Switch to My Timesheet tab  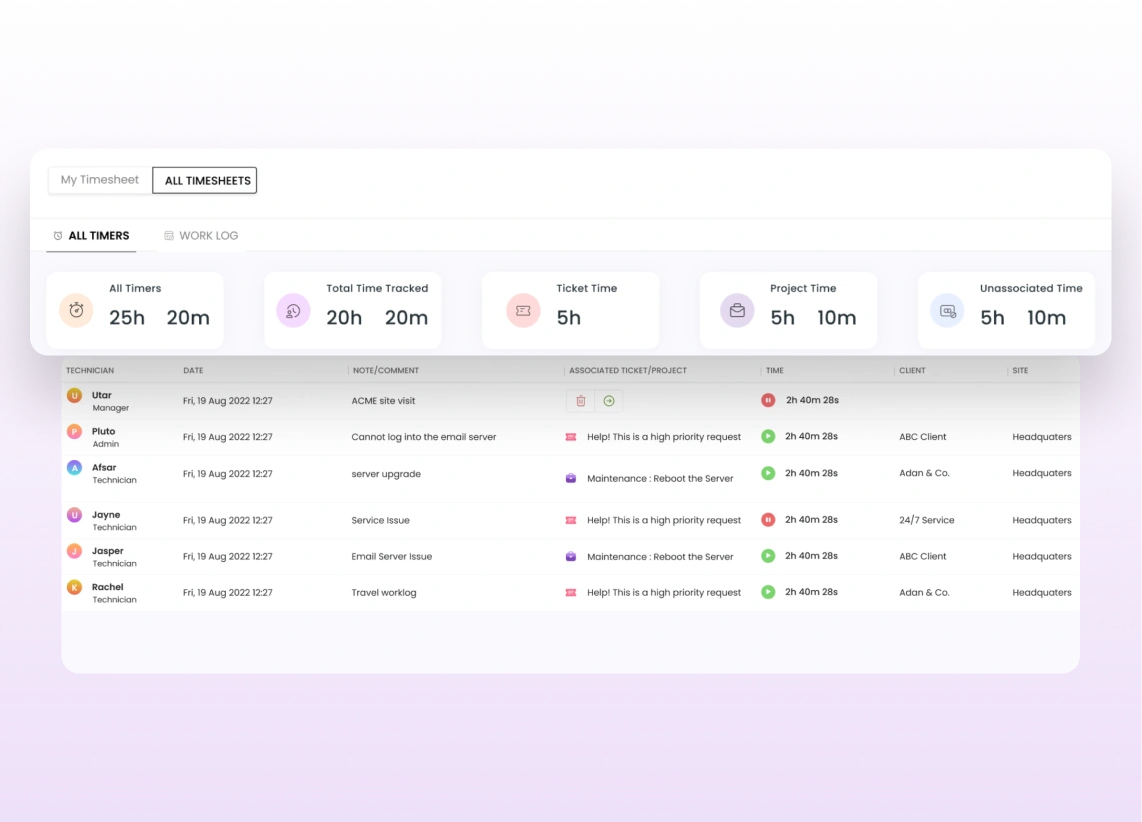100,180
